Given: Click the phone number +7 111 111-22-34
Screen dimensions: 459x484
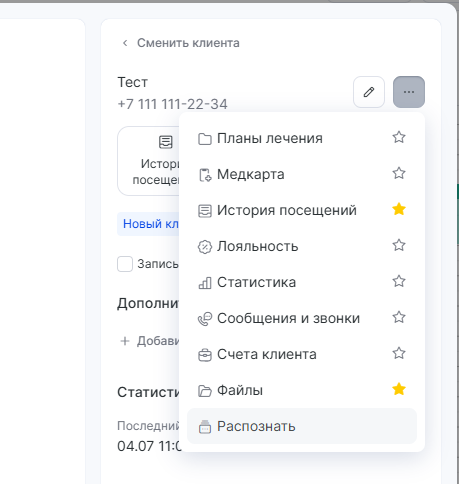Looking at the screenshot, I should tap(173, 104).
